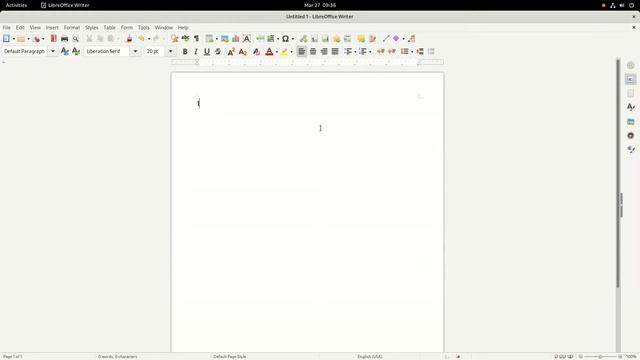Insert a special character Omega icon

[285, 39]
